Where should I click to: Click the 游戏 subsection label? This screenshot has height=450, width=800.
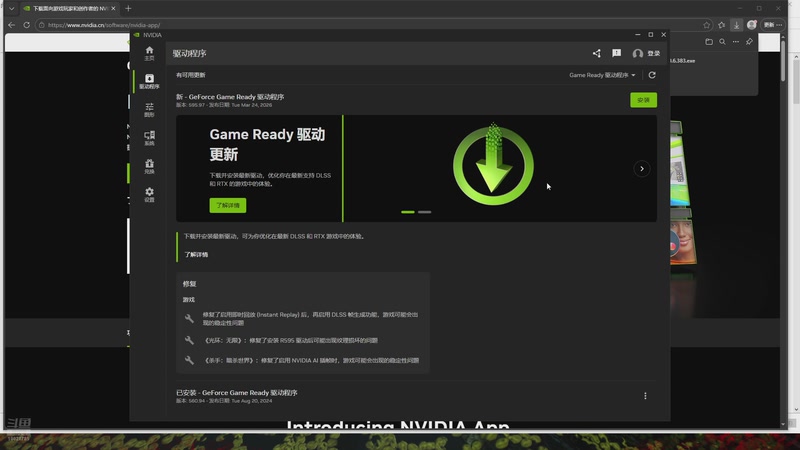[189, 300]
